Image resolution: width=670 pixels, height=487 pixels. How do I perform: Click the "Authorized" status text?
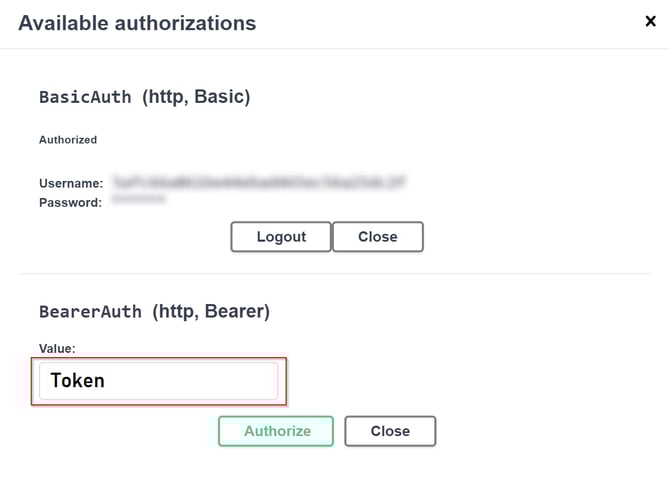(x=68, y=140)
